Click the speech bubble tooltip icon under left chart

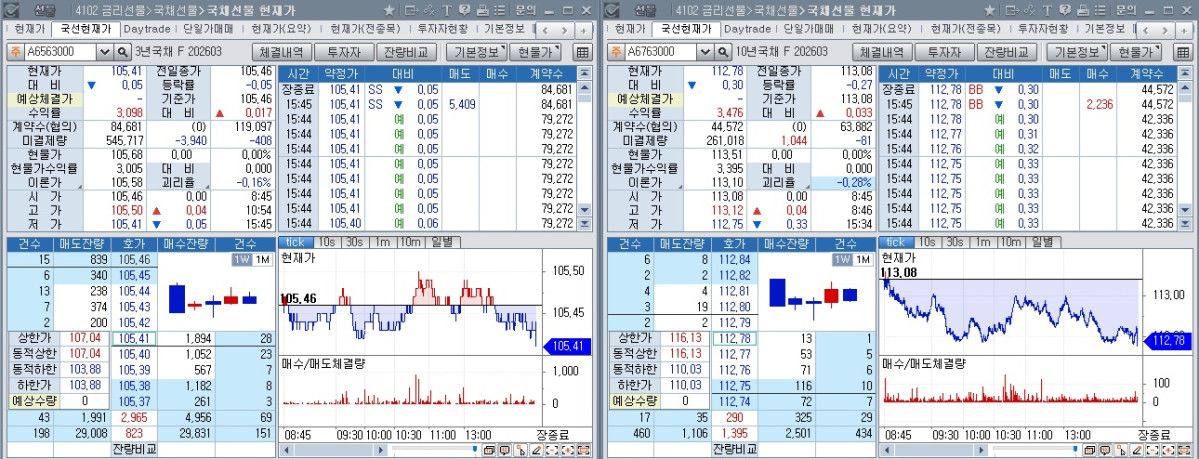505,450
